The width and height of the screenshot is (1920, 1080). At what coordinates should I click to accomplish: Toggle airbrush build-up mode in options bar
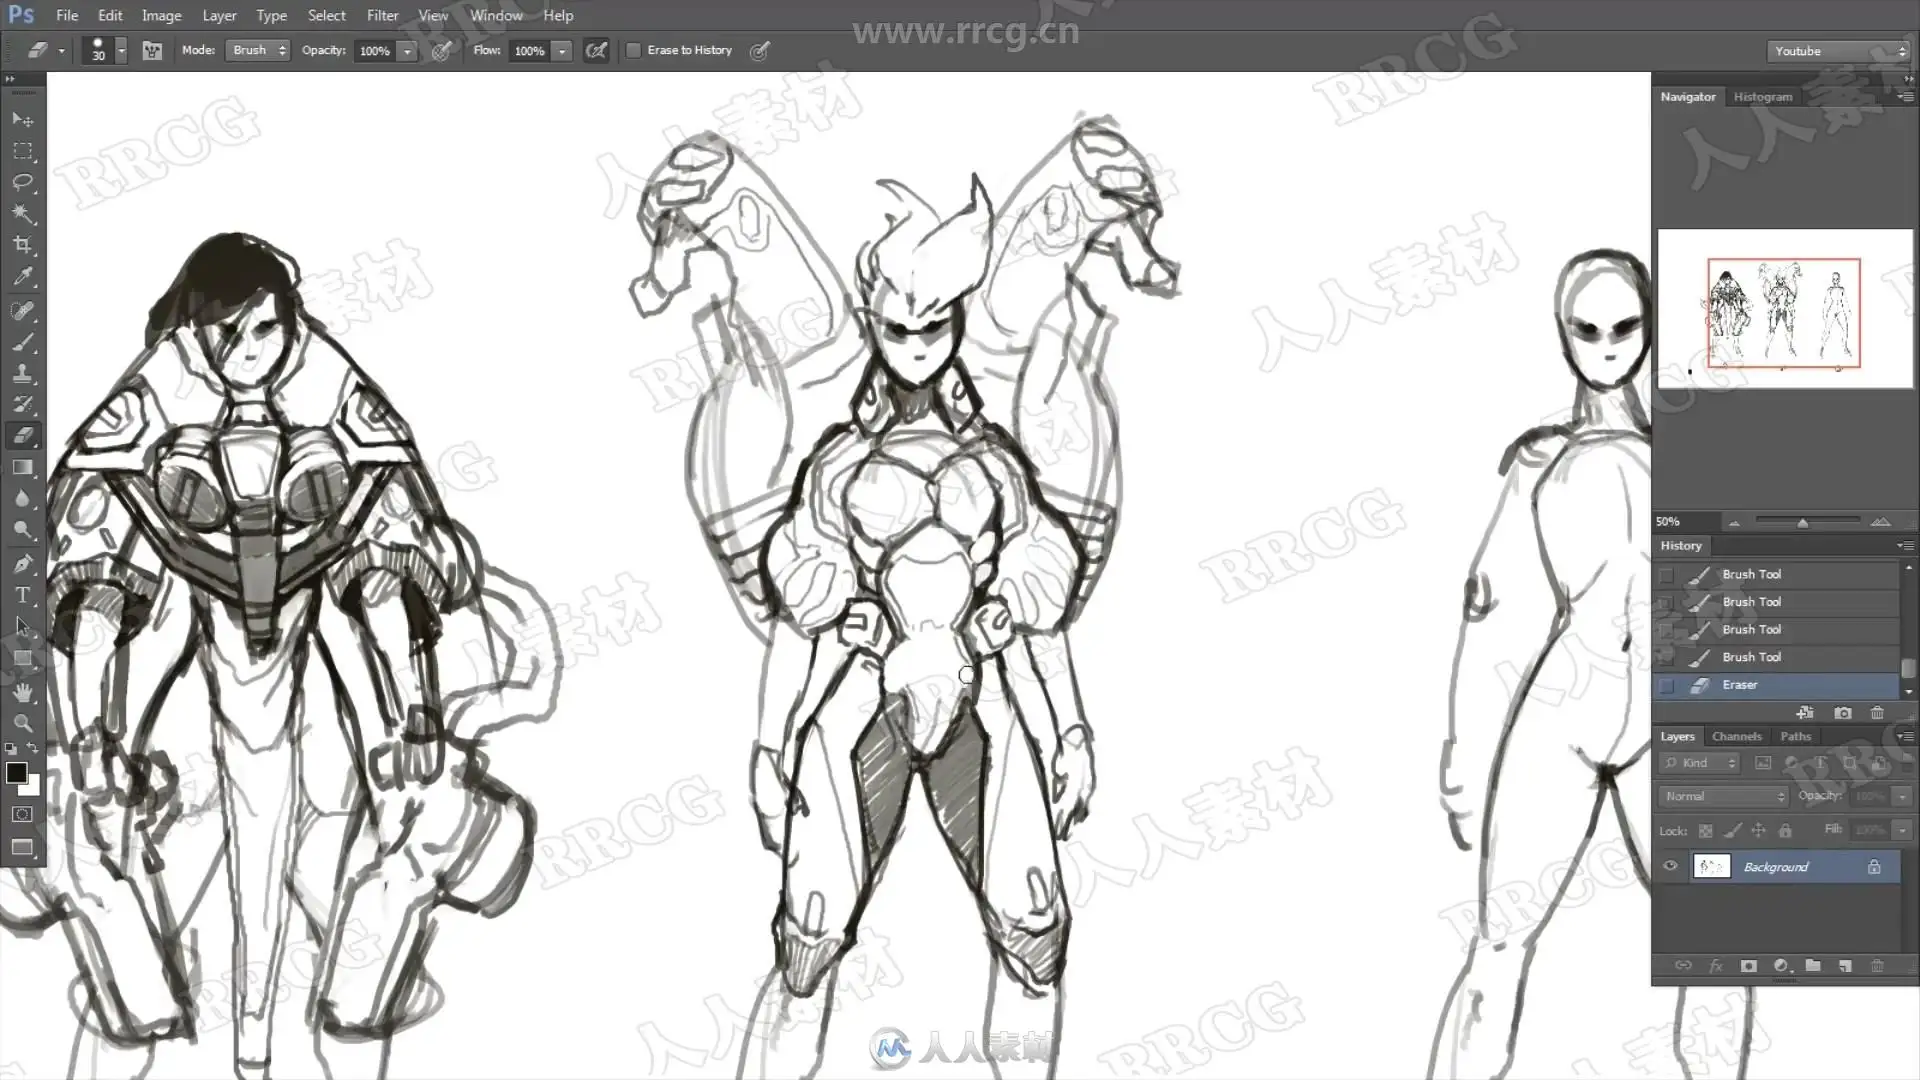[x=596, y=50]
